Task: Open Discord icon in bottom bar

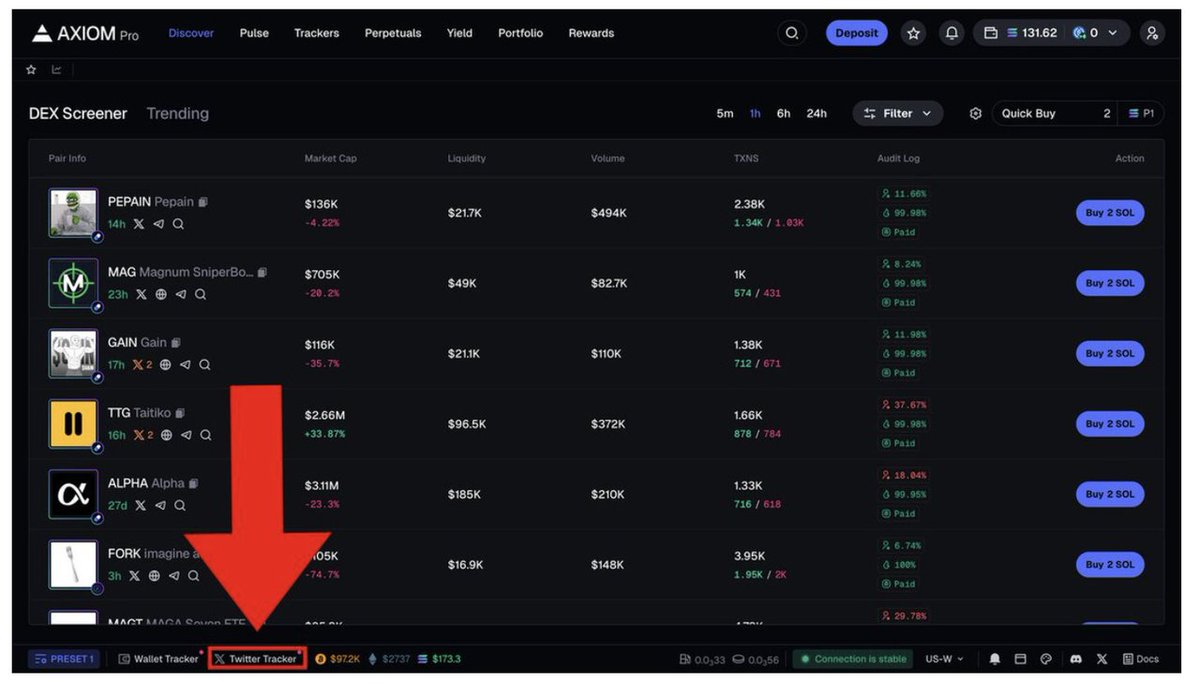Action: (1076, 659)
